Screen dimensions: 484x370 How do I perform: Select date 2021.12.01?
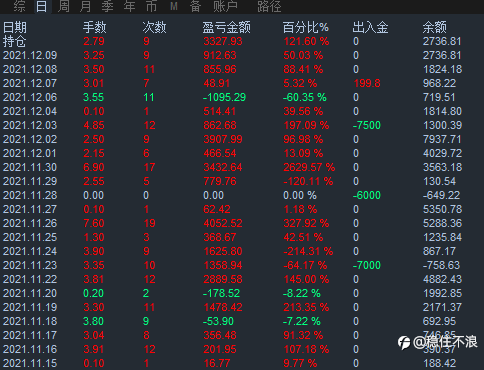(30, 153)
